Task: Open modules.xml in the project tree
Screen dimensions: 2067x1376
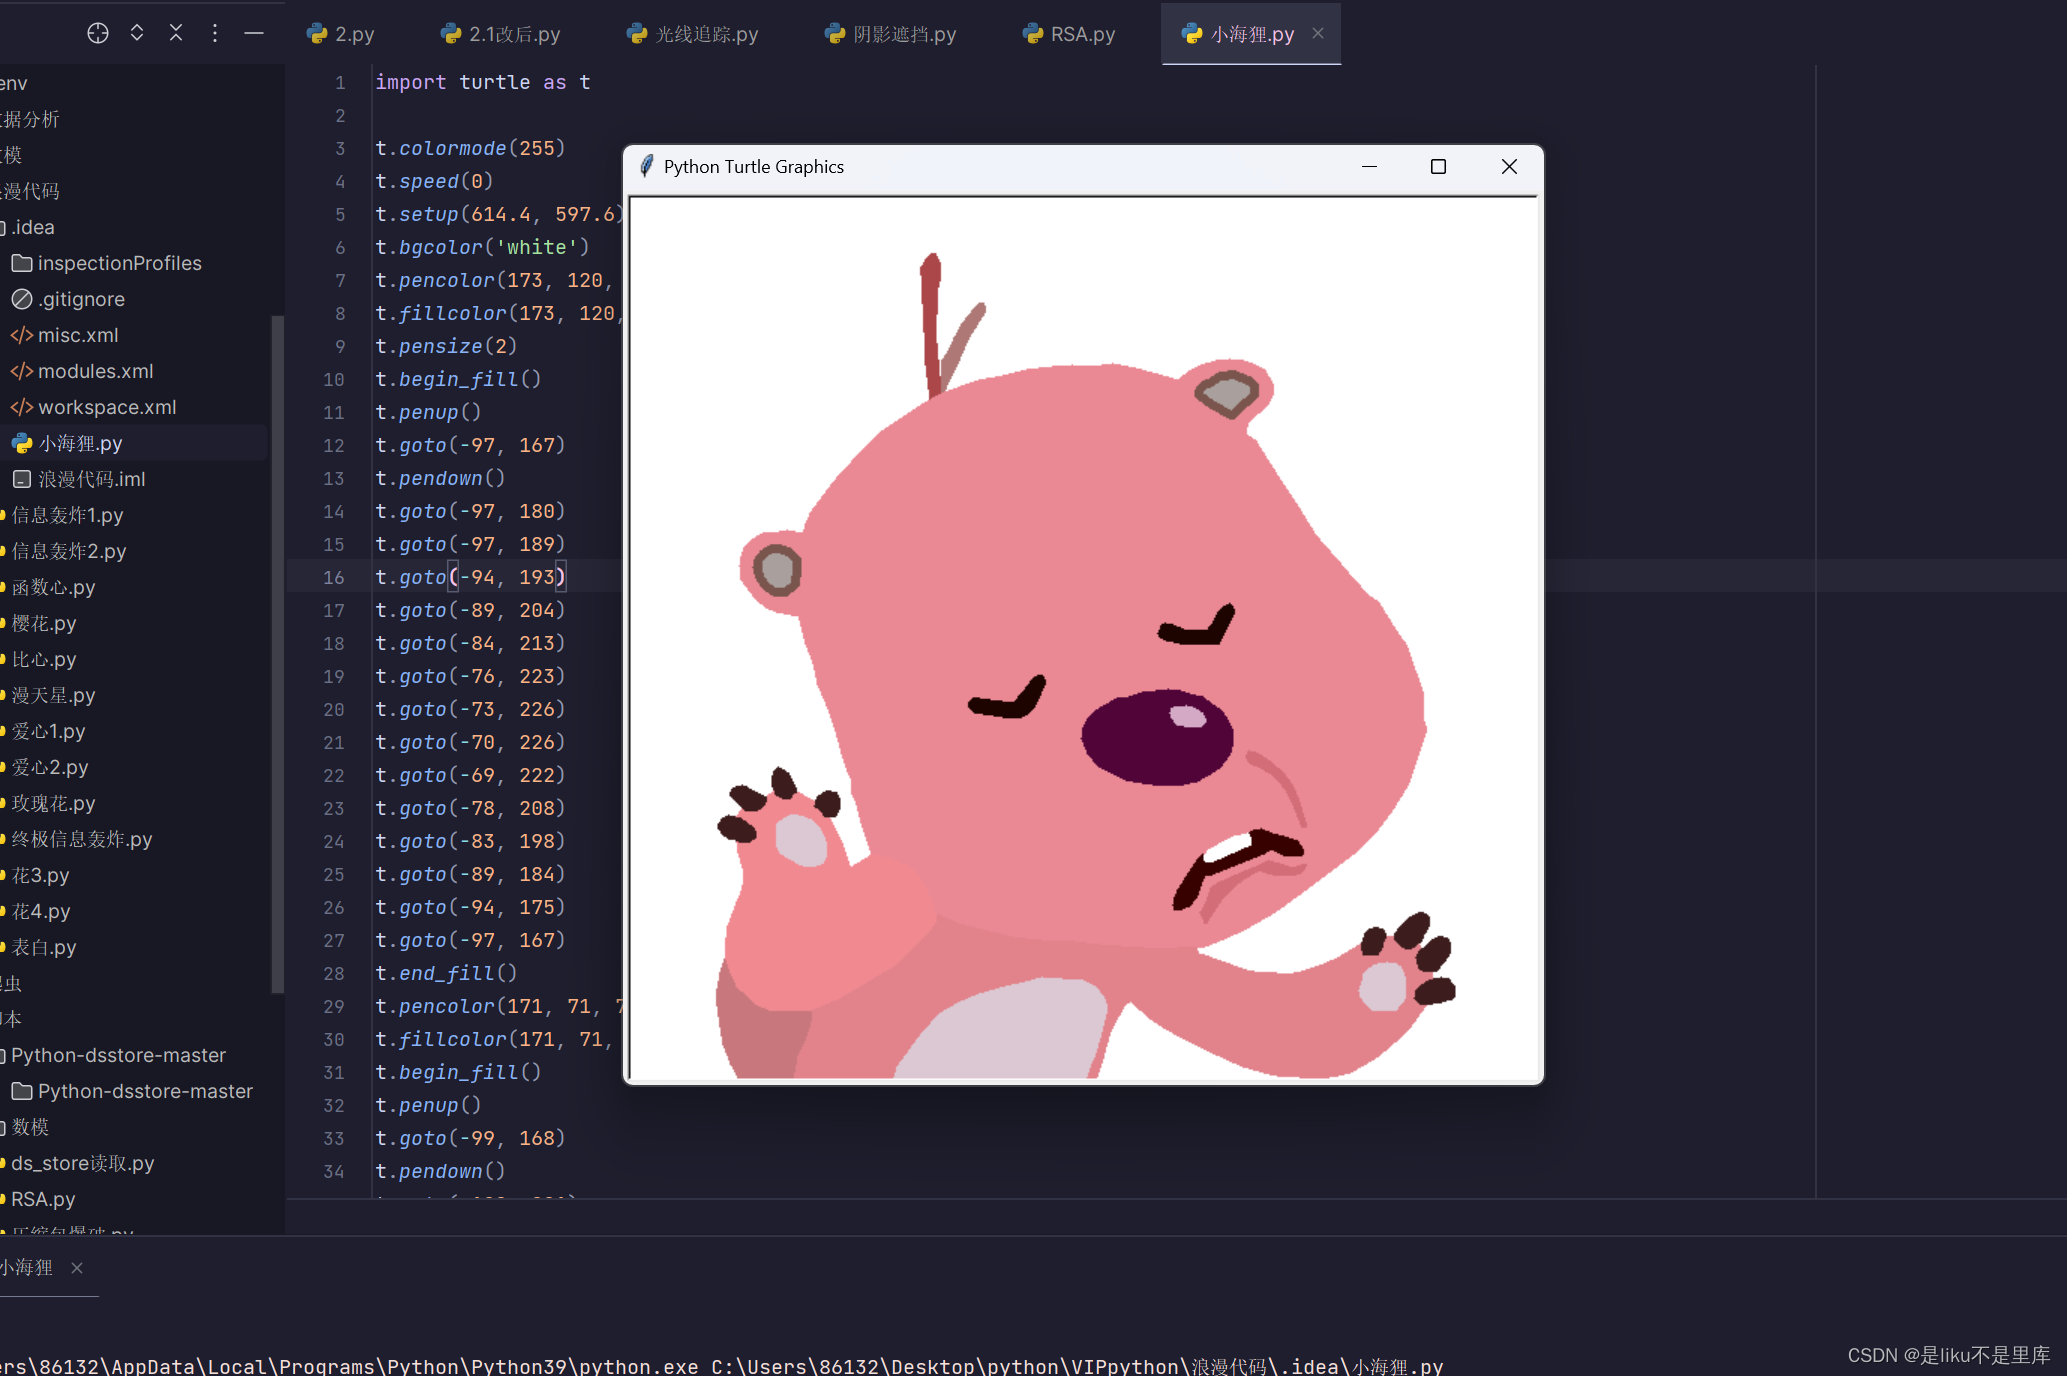Action: [82, 371]
